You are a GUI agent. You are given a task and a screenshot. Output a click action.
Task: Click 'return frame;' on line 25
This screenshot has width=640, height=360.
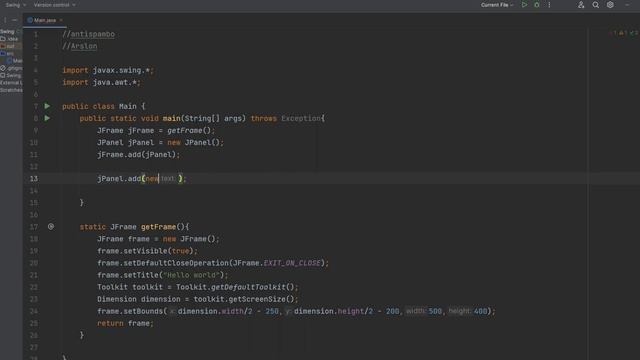tap(125, 323)
